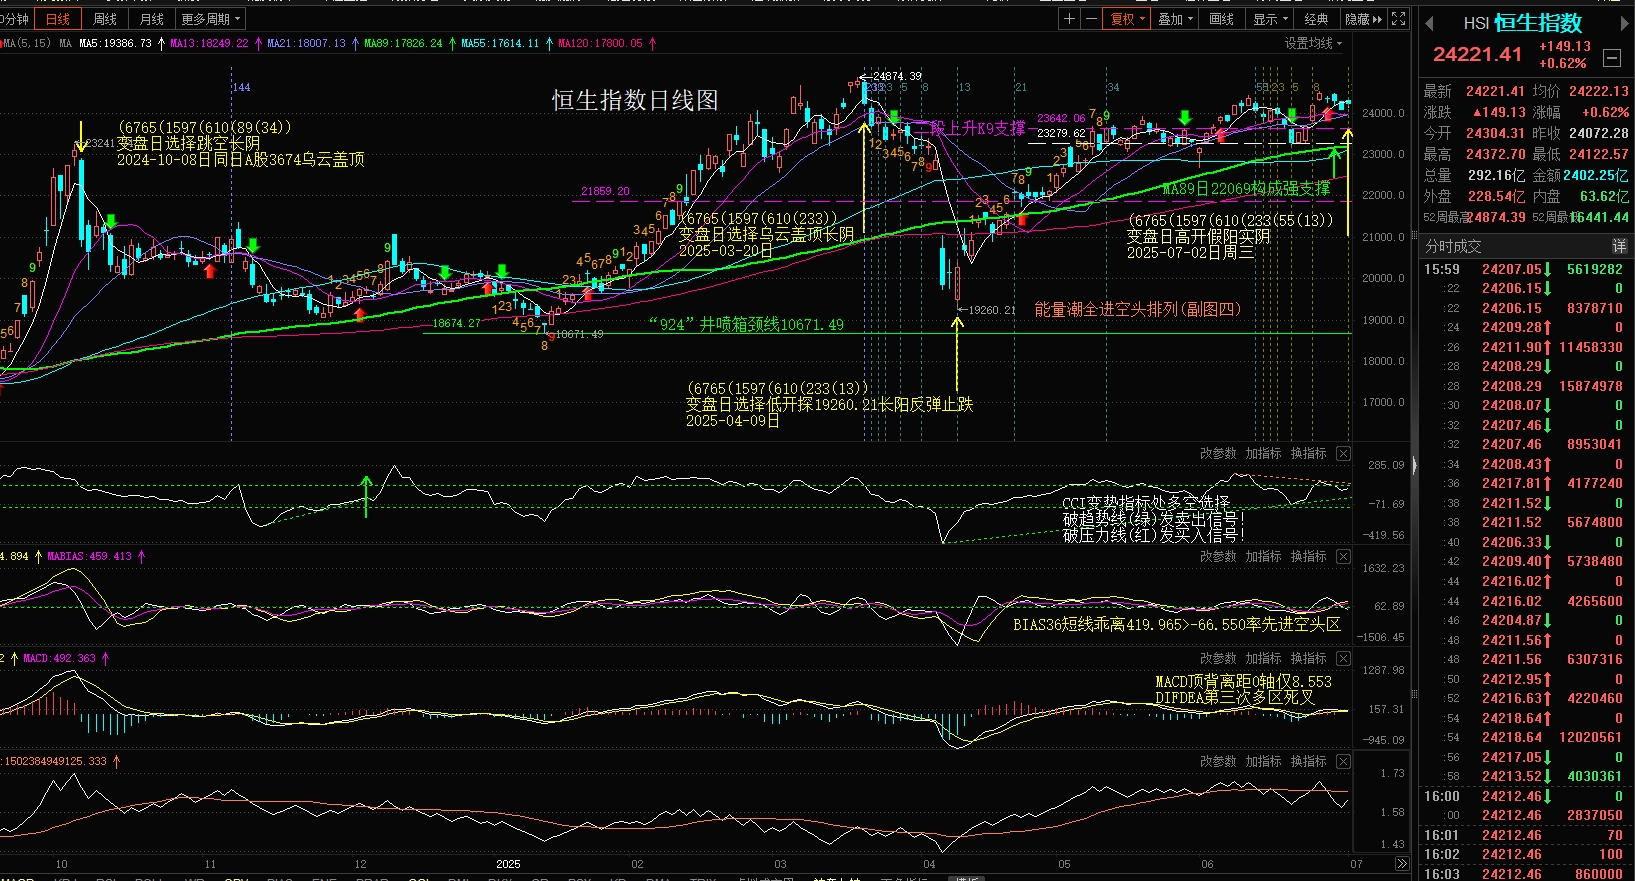Select the 15:59 tick row with 24207.05
This screenshot has height=881, width=1635.
tap(1526, 270)
